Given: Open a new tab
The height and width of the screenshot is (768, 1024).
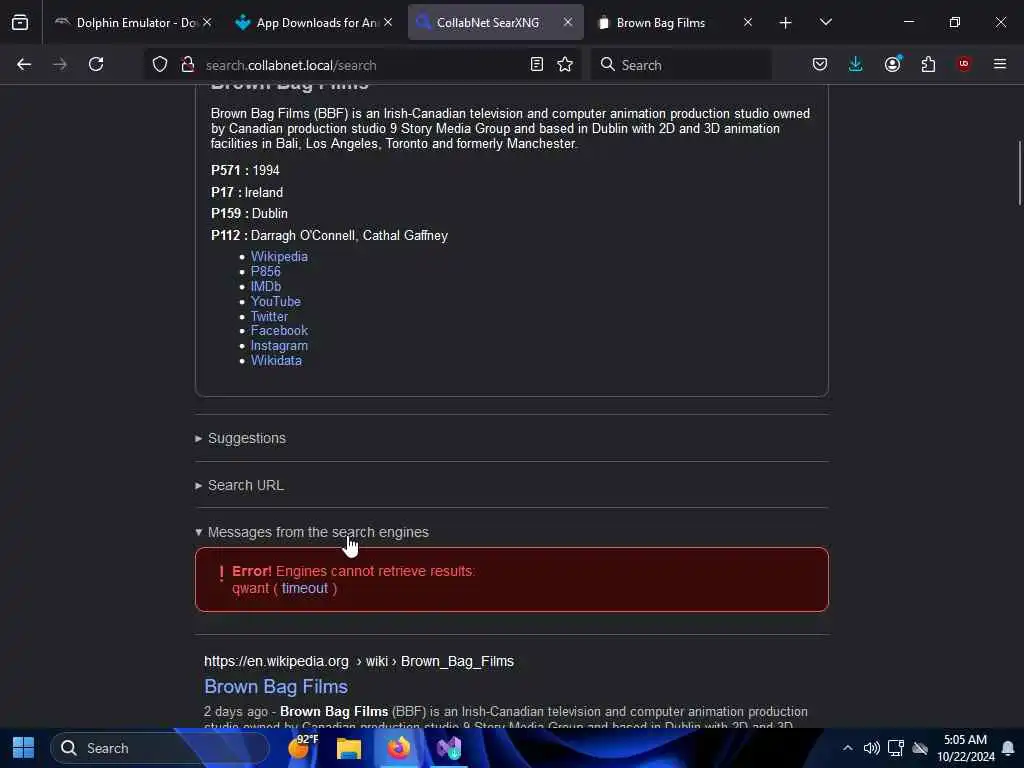Looking at the screenshot, I should [786, 23].
